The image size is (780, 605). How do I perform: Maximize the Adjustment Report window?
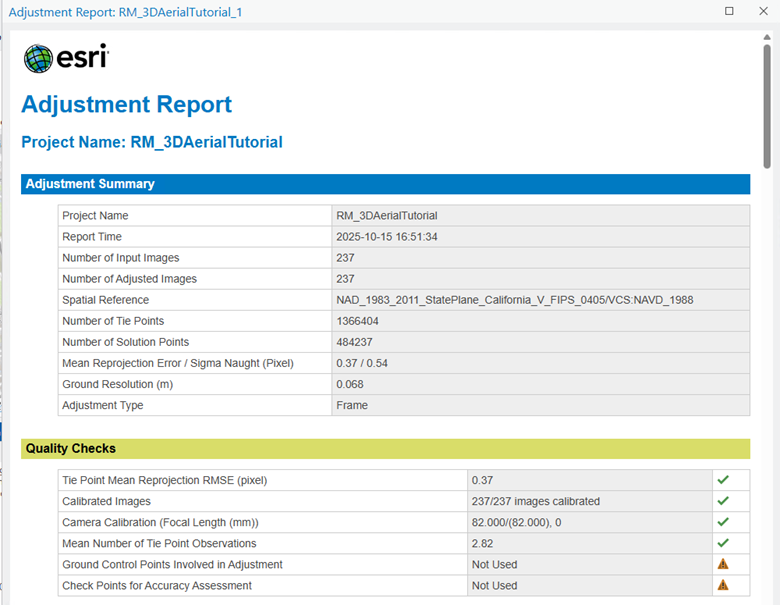coord(729,11)
